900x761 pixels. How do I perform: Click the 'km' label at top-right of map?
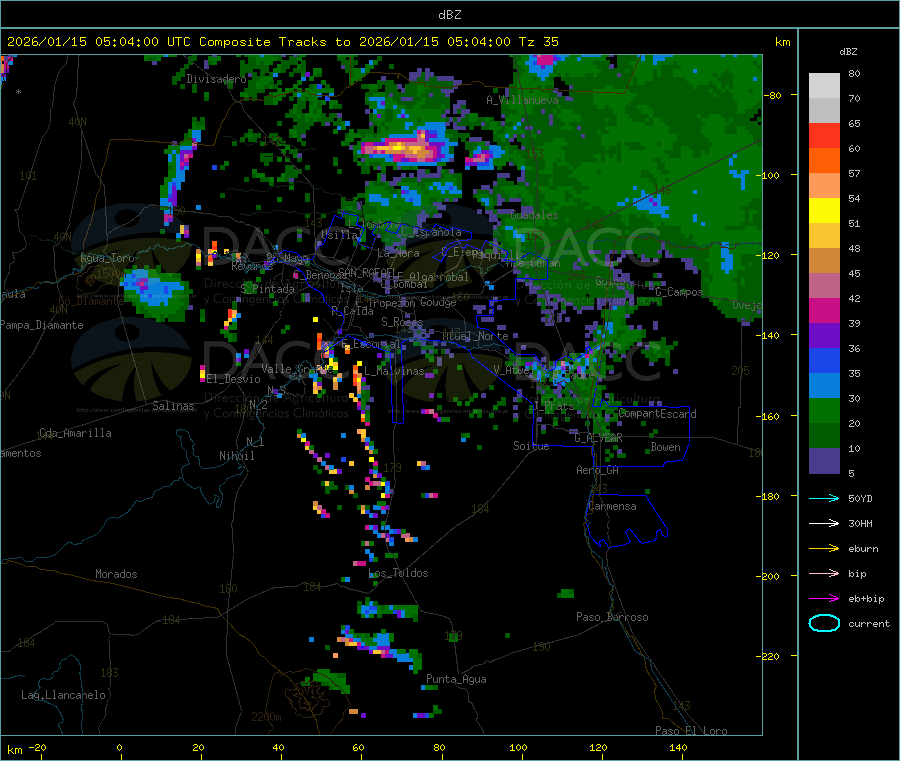click(782, 42)
